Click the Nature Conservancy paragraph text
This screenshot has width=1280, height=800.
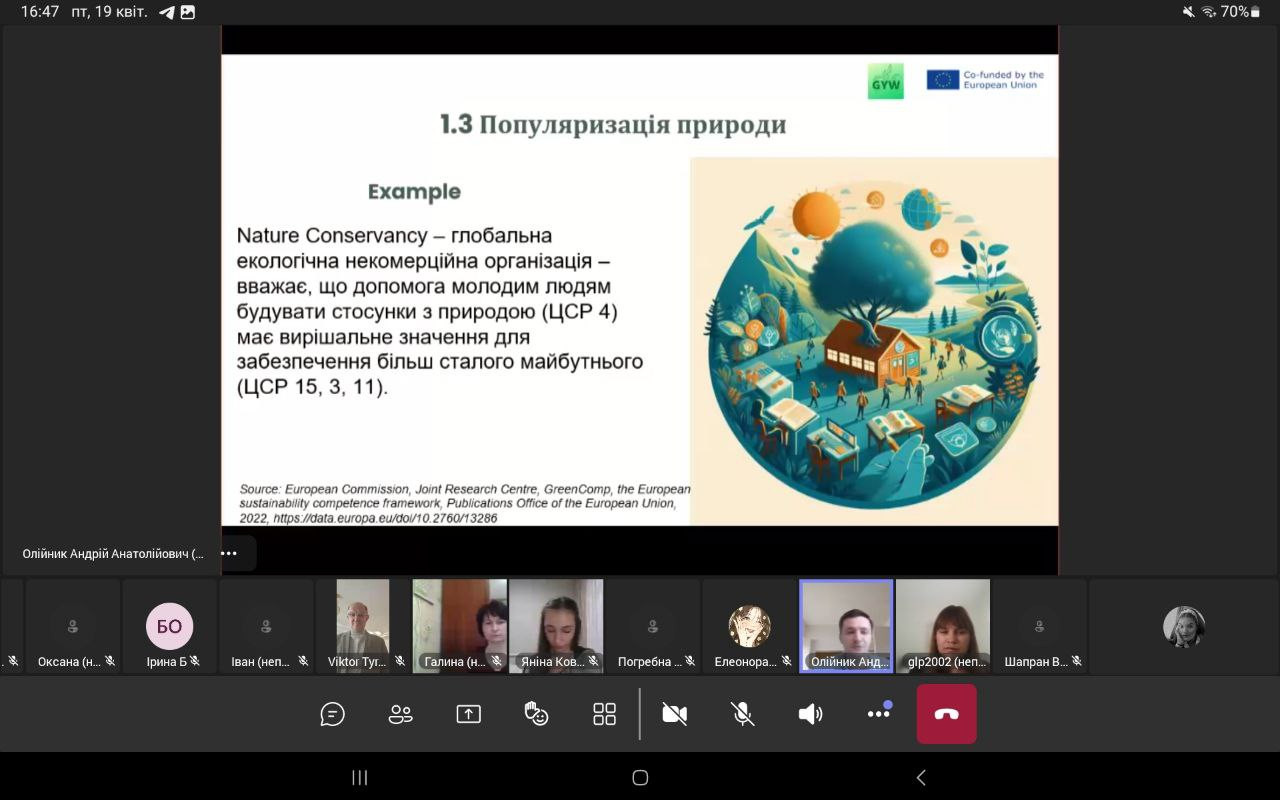[x=440, y=312]
